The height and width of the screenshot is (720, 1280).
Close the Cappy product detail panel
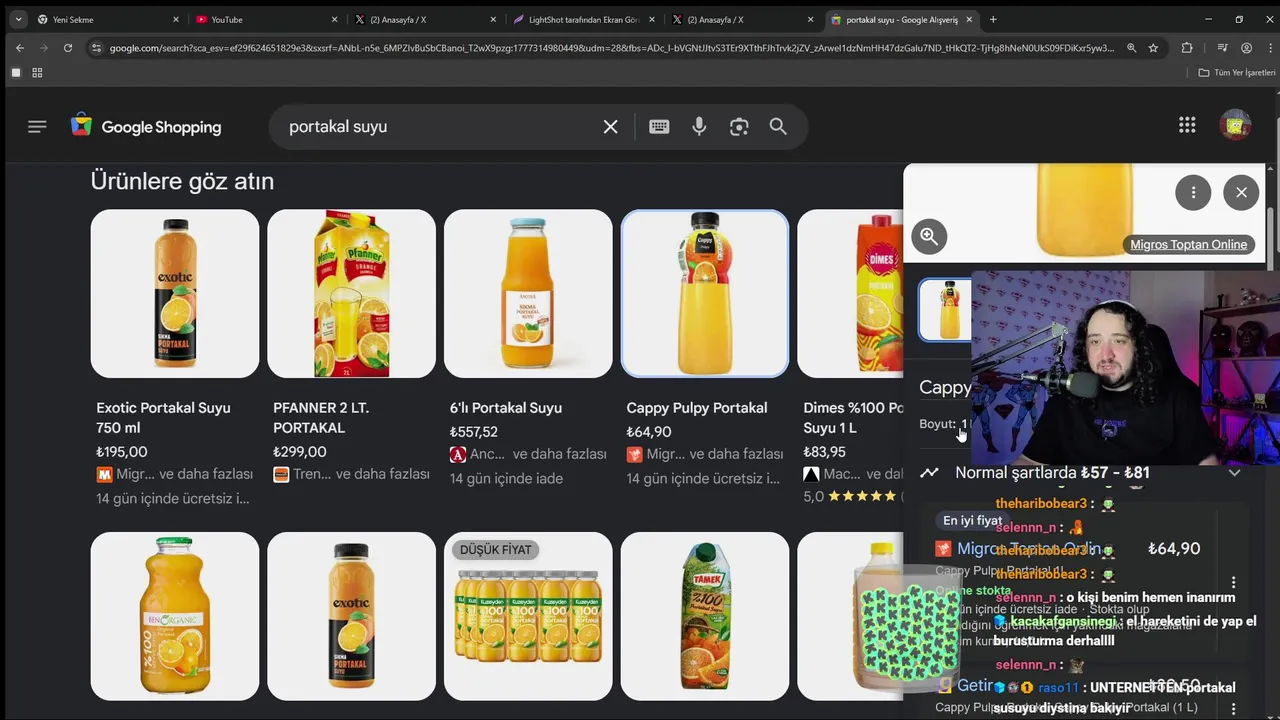(1241, 193)
